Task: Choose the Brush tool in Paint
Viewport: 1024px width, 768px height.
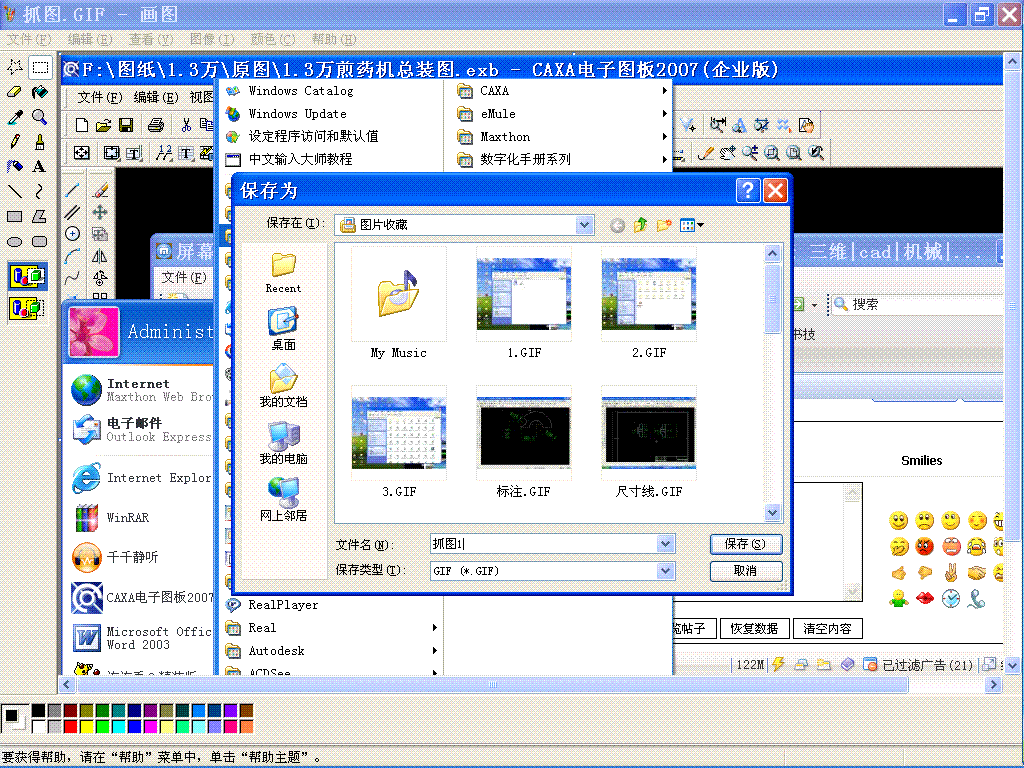Action: (40, 142)
